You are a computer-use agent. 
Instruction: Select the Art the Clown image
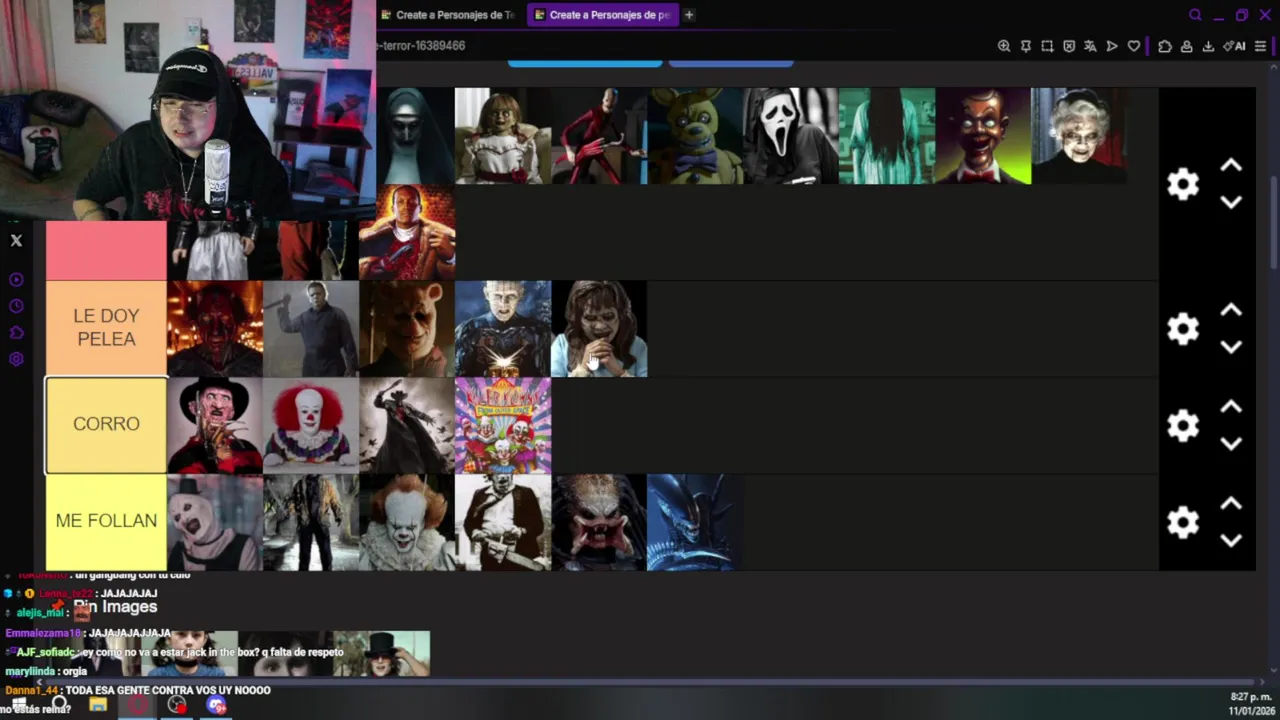[x=215, y=522]
